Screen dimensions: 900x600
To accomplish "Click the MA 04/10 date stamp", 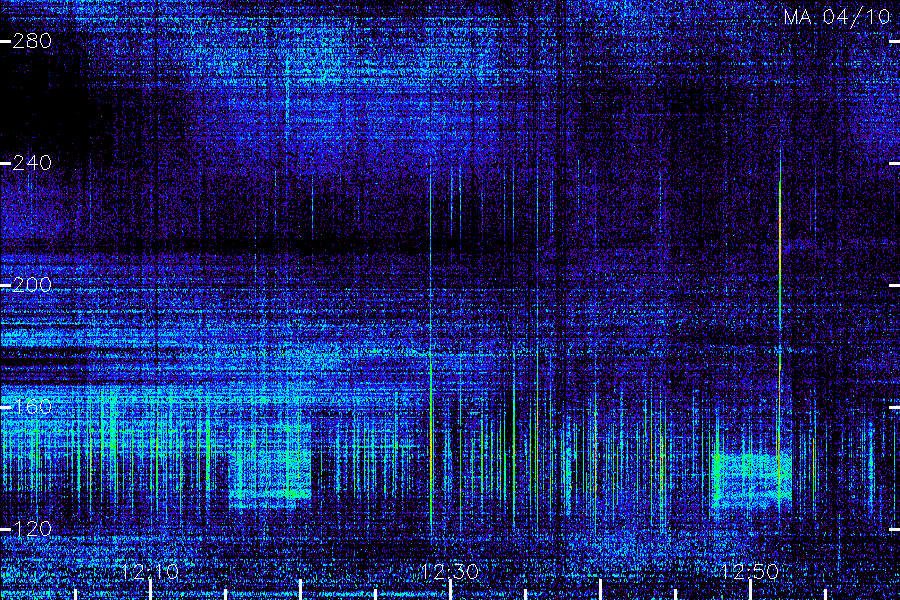I will pyautogui.click(x=837, y=17).
